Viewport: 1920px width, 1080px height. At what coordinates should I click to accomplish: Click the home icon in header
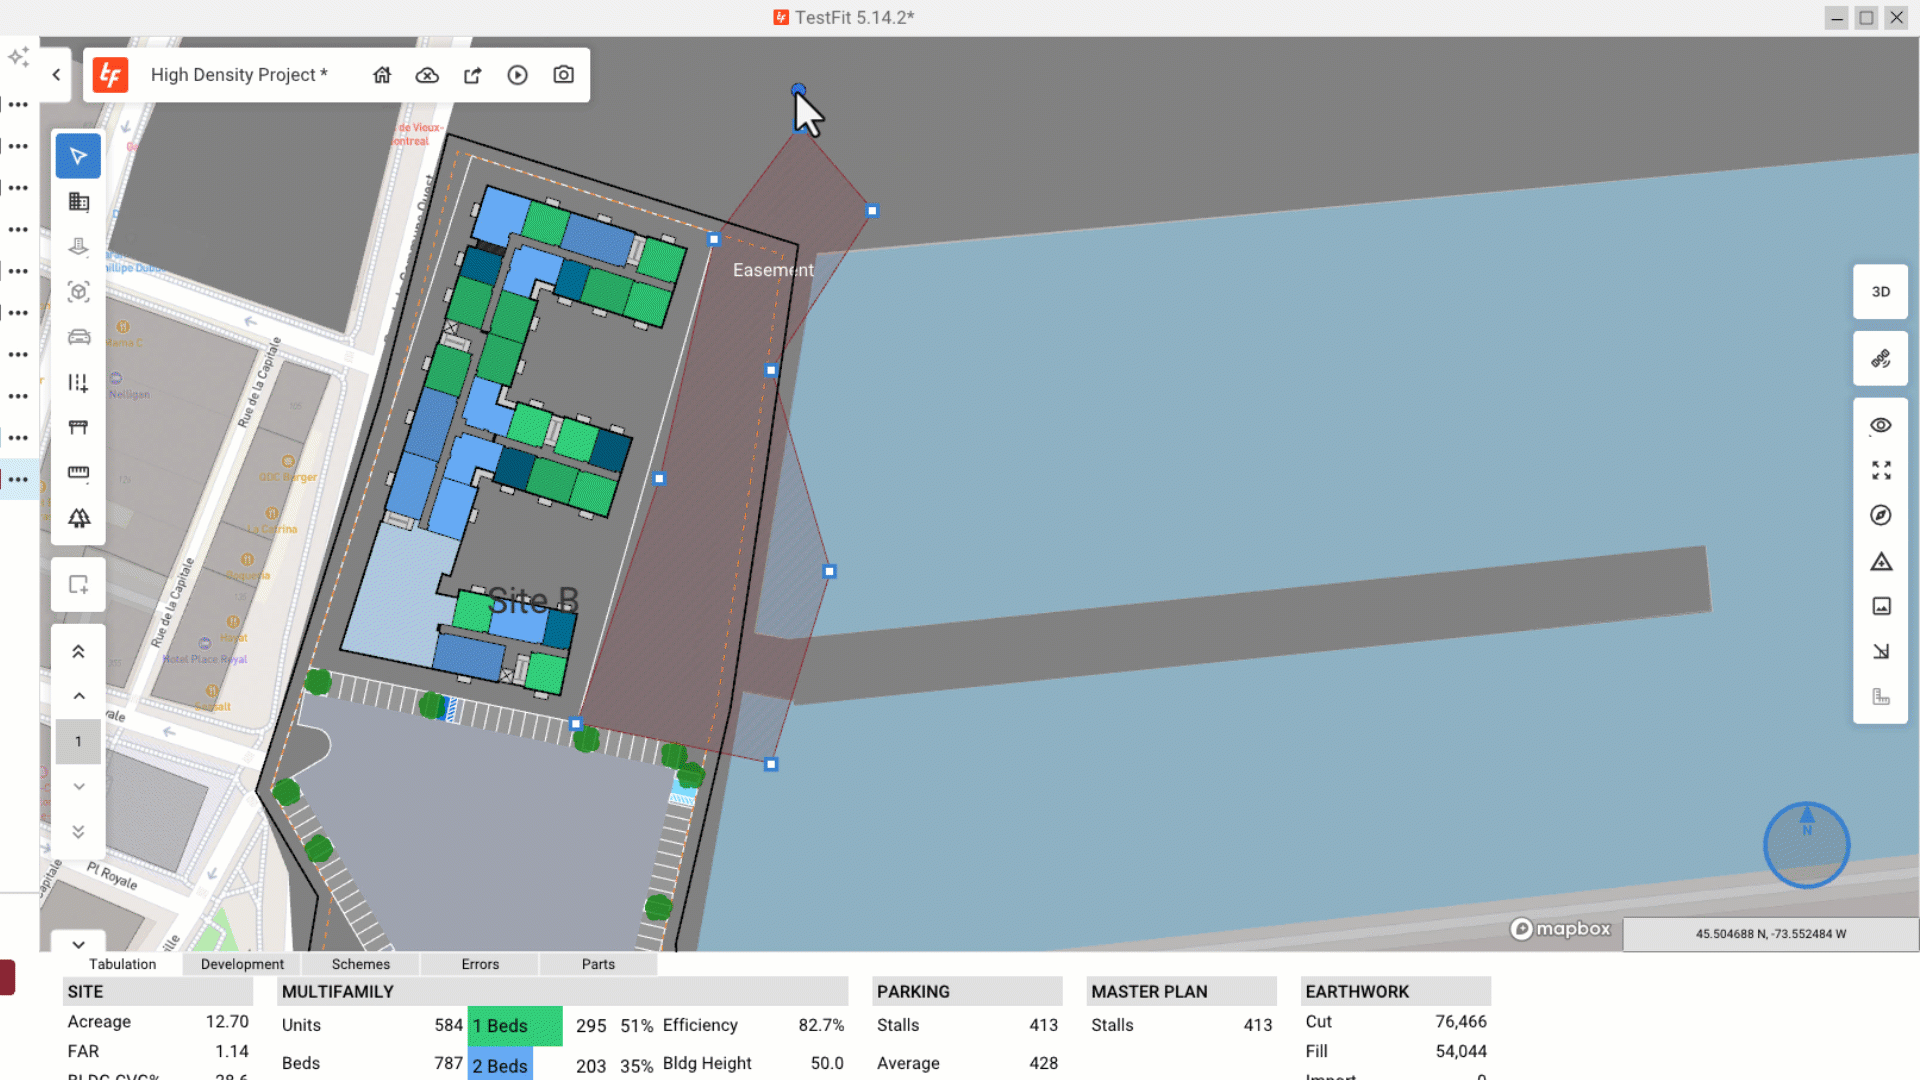click(382, 75)
